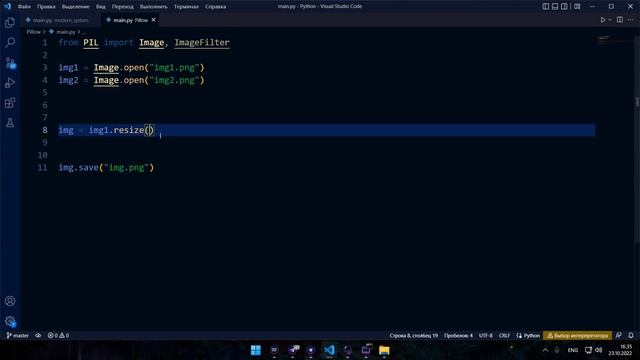Screen dimensions: 640x360
Task: Toggle primary sidebar layout icon
Action: click(546, 7)
